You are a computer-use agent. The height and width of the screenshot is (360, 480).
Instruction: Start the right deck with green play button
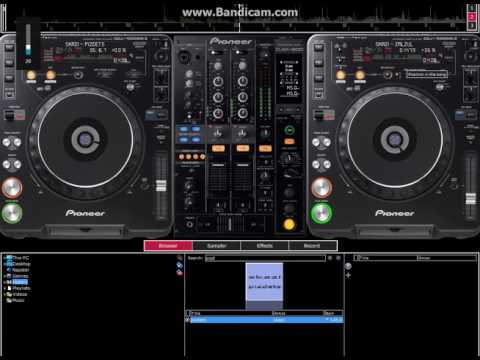(x=322, y=213)
